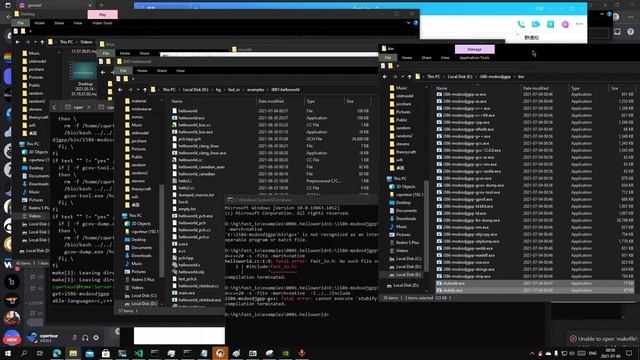
Task: Start a voice call in the chat window
Action: pyautogui.click(x=521, y=24)
